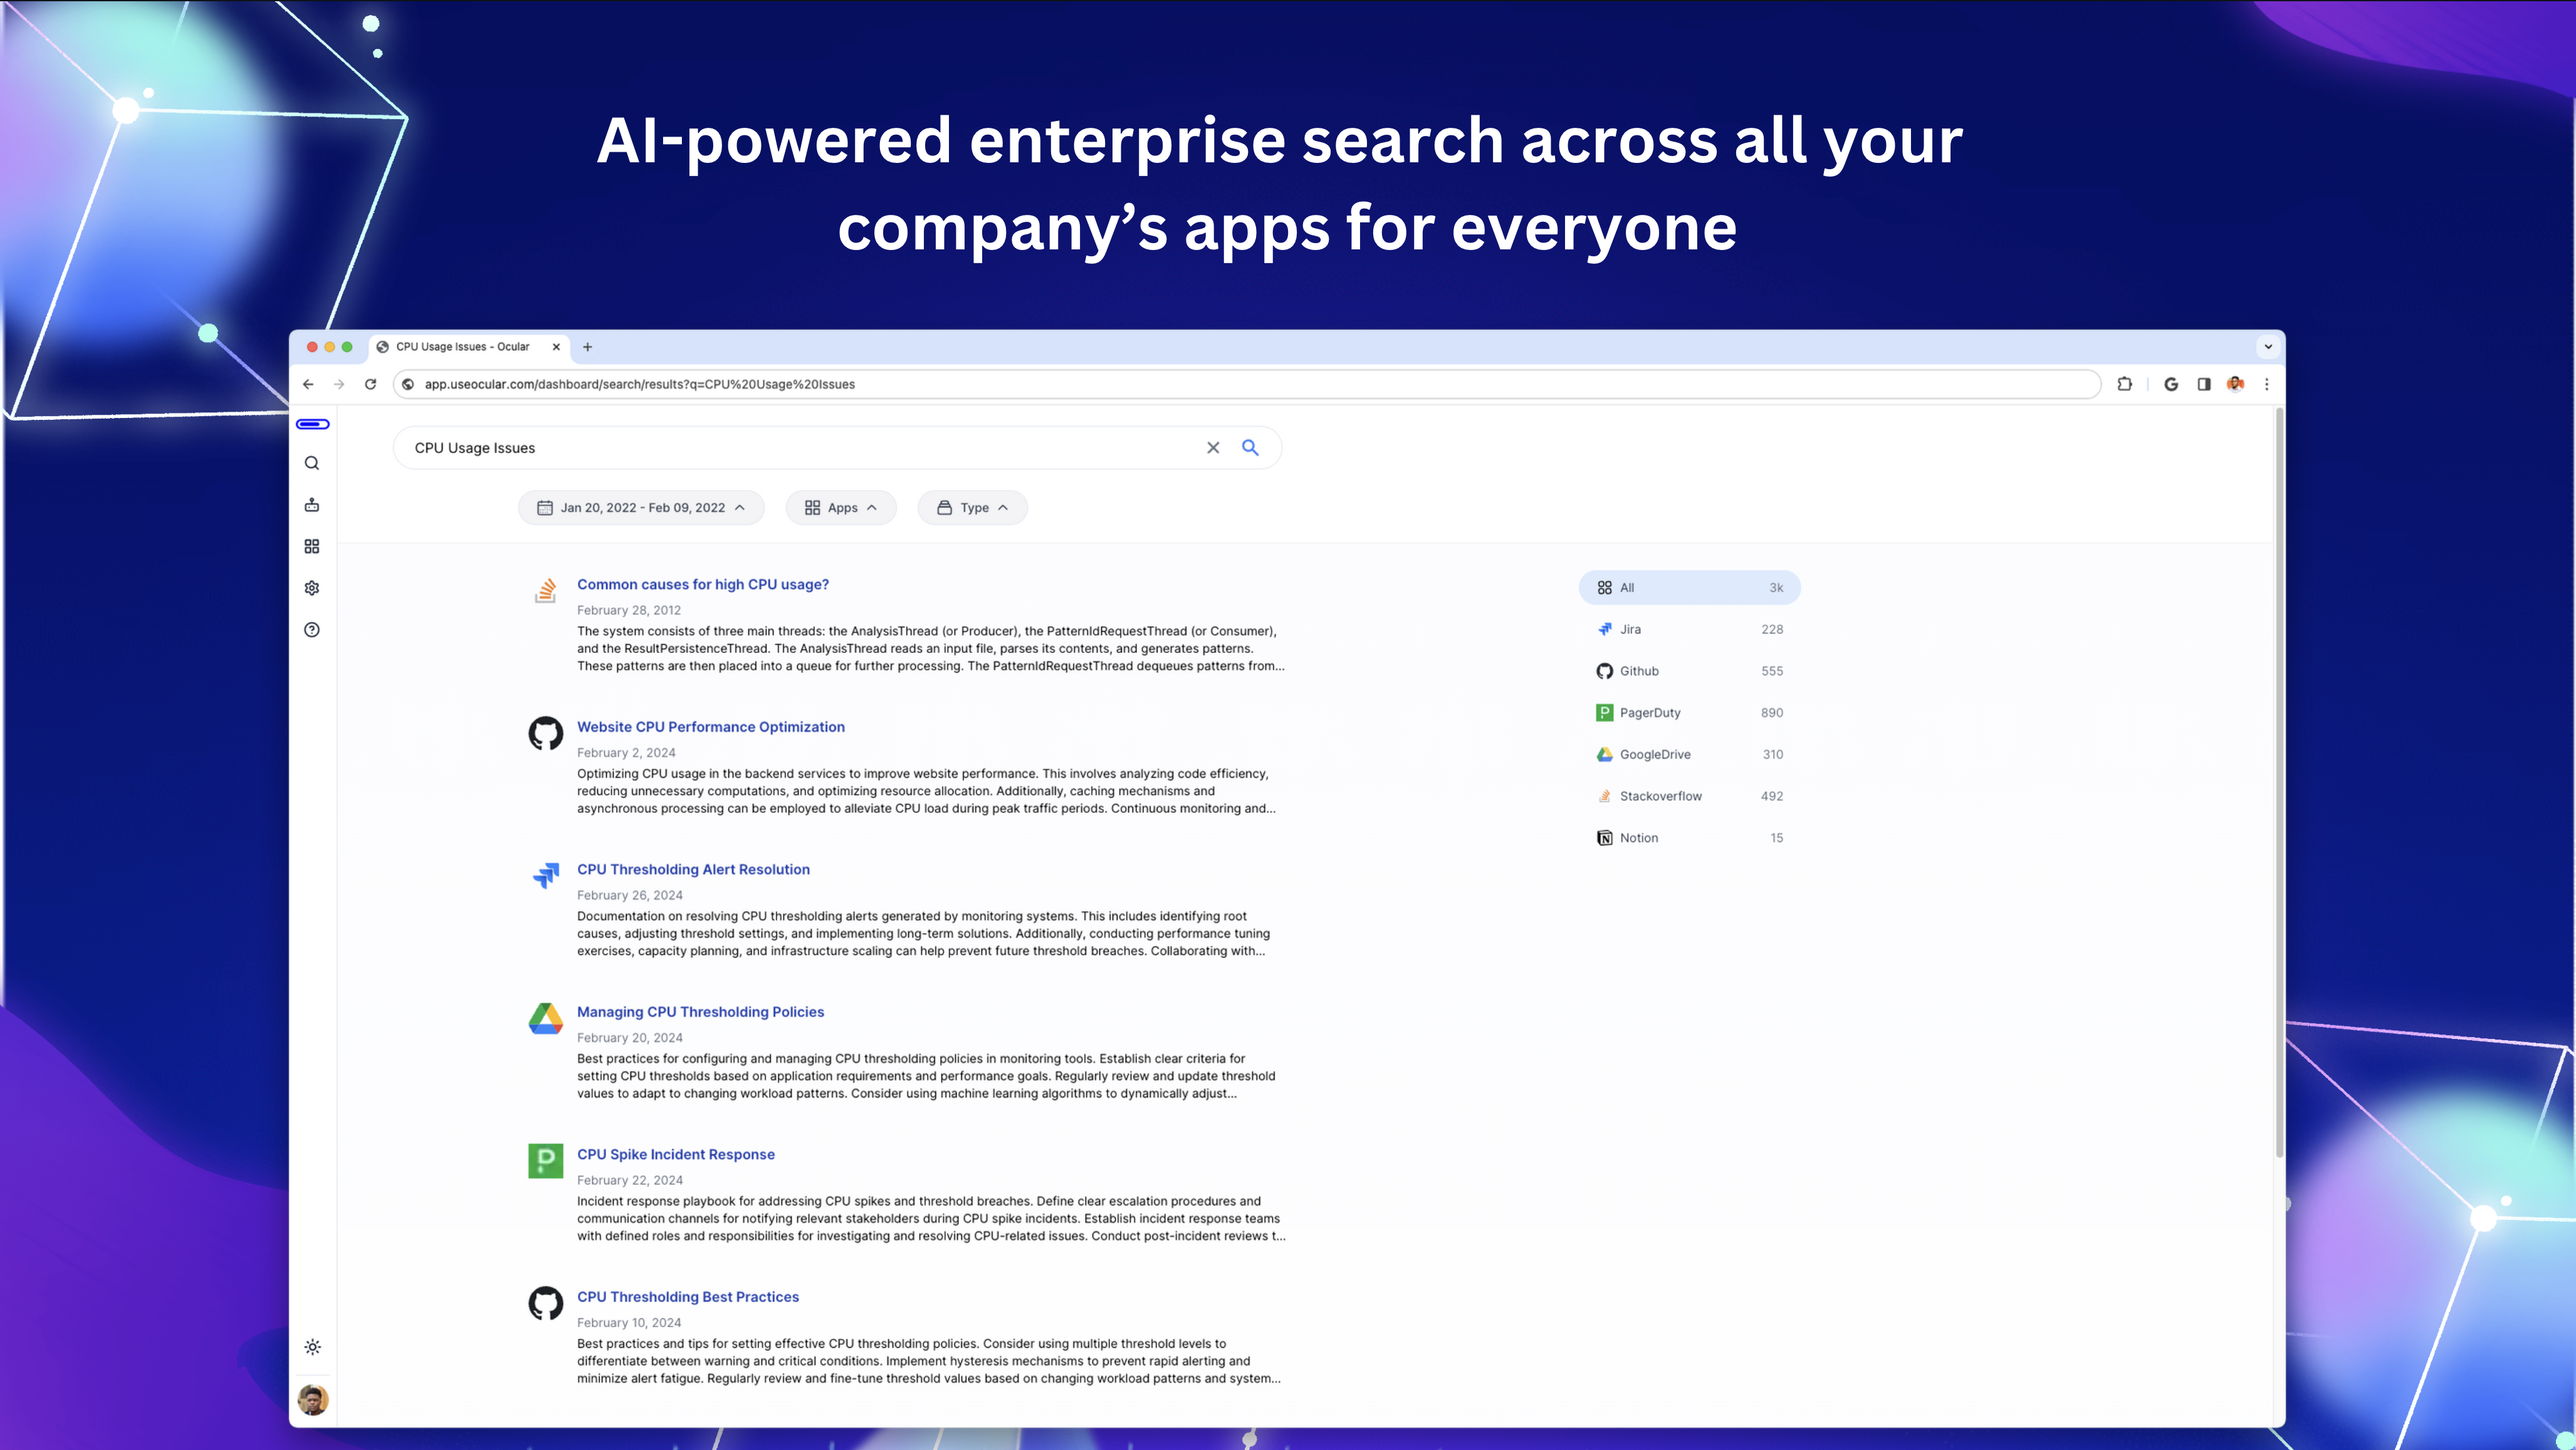This screenshot has height=1450, width=2576.
Task: Toggle light/dark theme sun icon
Action: [312, 1347]
